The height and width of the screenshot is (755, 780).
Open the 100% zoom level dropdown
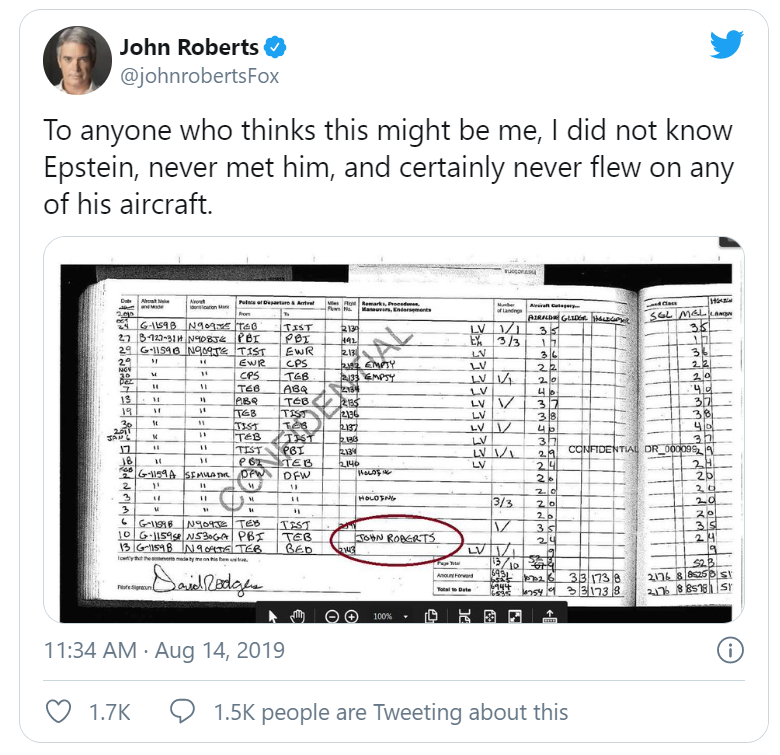click(394, 616)
